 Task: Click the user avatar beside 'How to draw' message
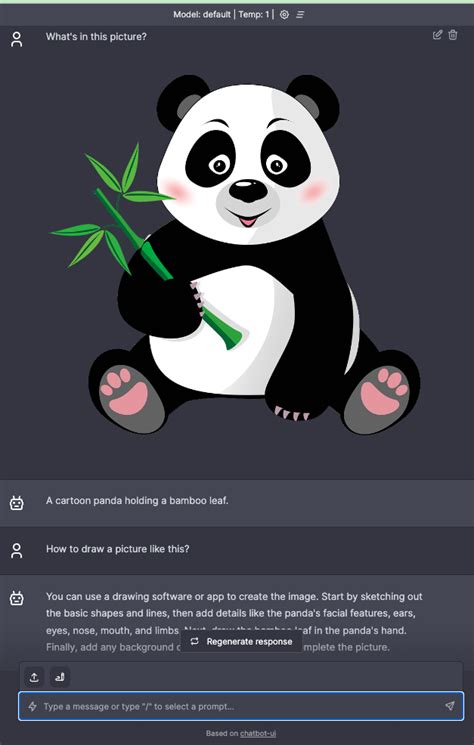tap(17, 551)
